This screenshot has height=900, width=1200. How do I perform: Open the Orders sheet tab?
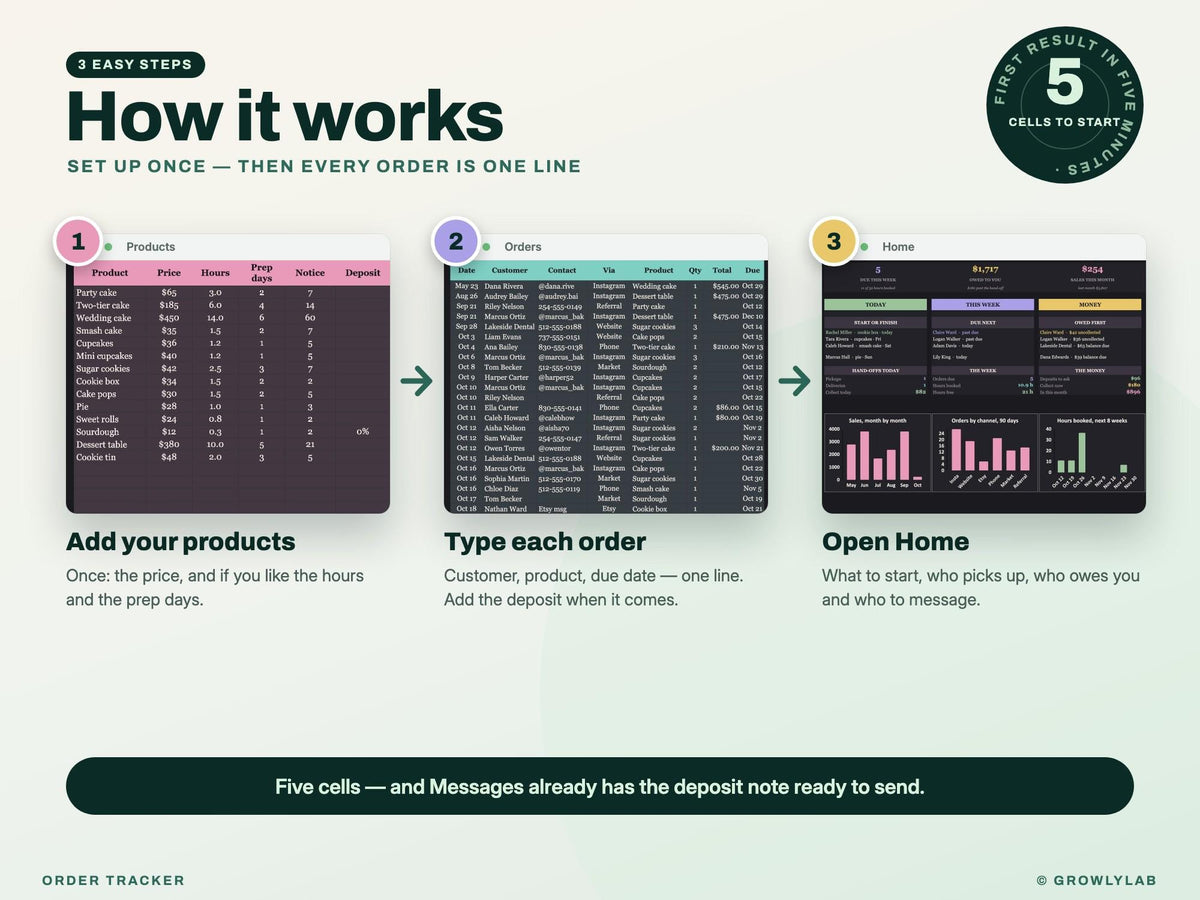(x=522, y=247)
